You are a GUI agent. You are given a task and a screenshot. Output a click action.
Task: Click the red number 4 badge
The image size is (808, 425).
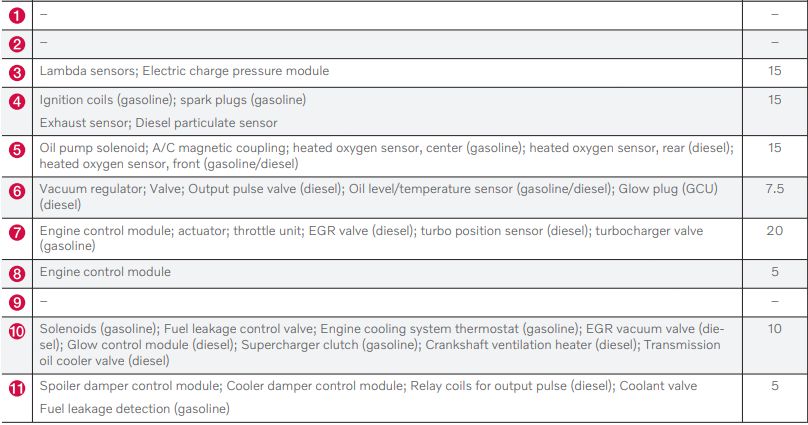16,101
